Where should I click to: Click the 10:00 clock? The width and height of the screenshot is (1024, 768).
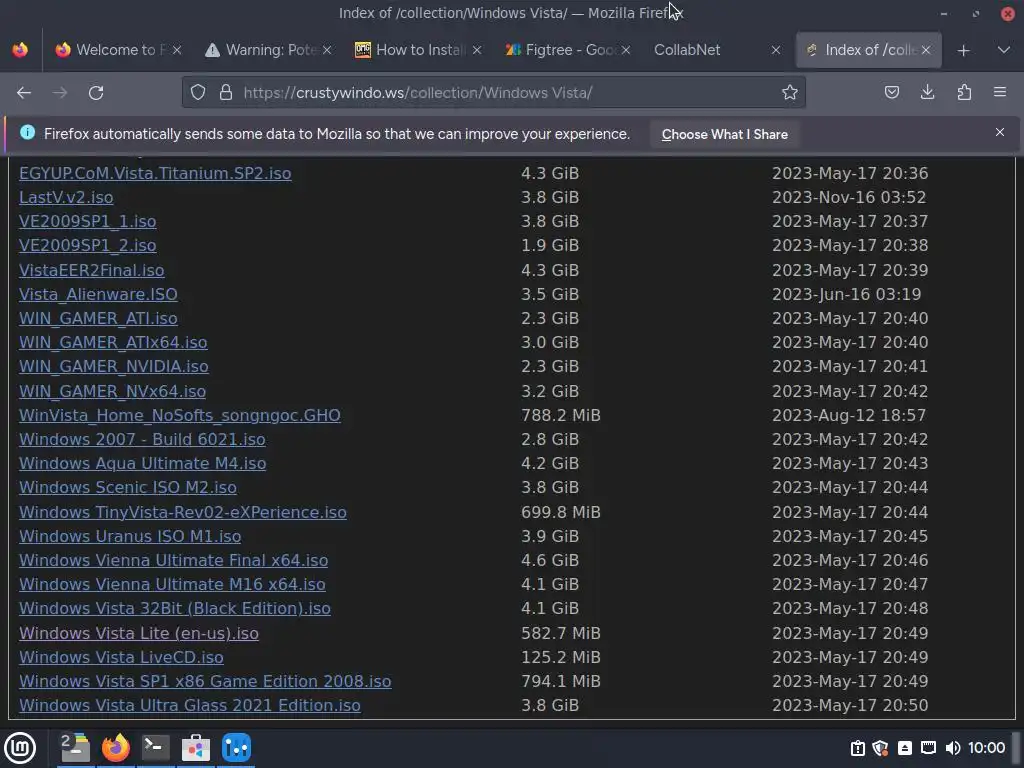pos(986,748)
